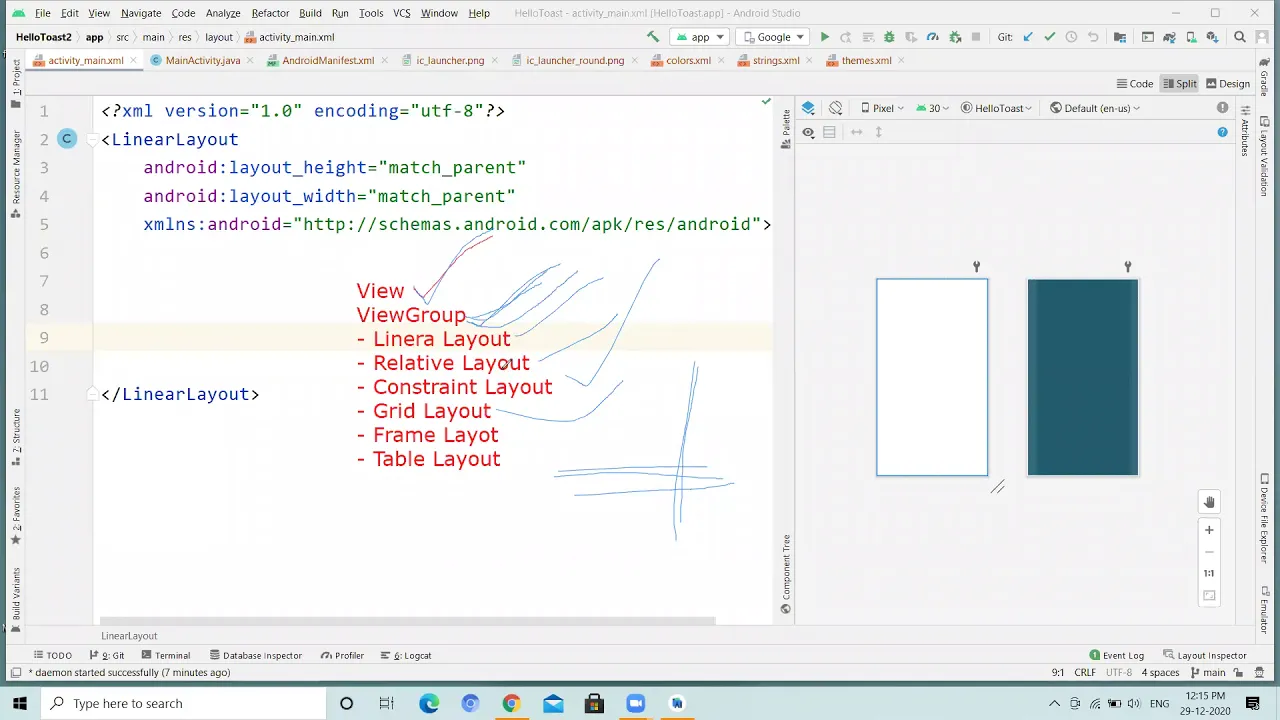
Task: Open the Pixel device preview dropdown
Action: [880, 108]
